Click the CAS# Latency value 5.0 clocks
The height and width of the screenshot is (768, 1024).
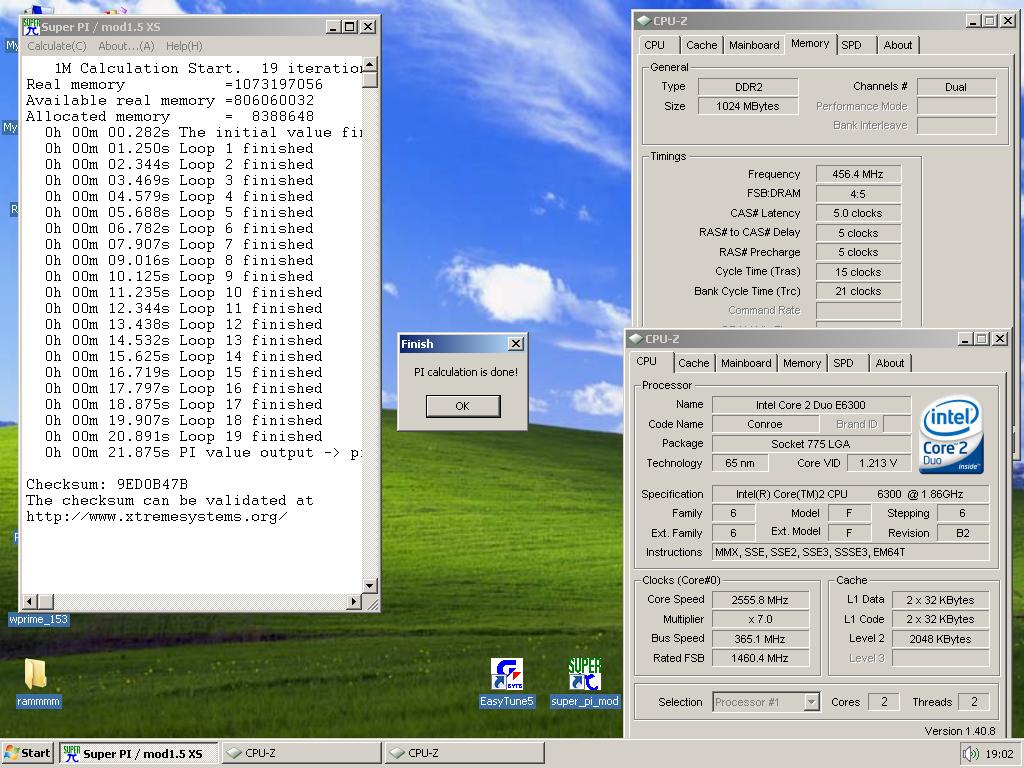pyautogui.click(x=858, y=214)
